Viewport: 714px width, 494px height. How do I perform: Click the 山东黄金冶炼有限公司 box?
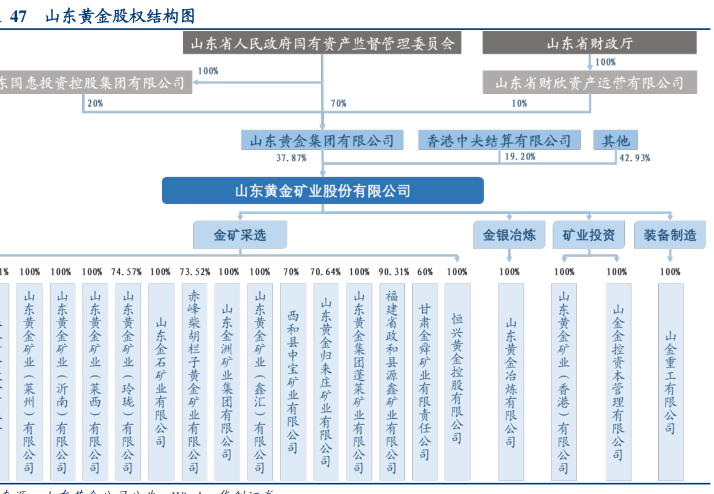510,380
